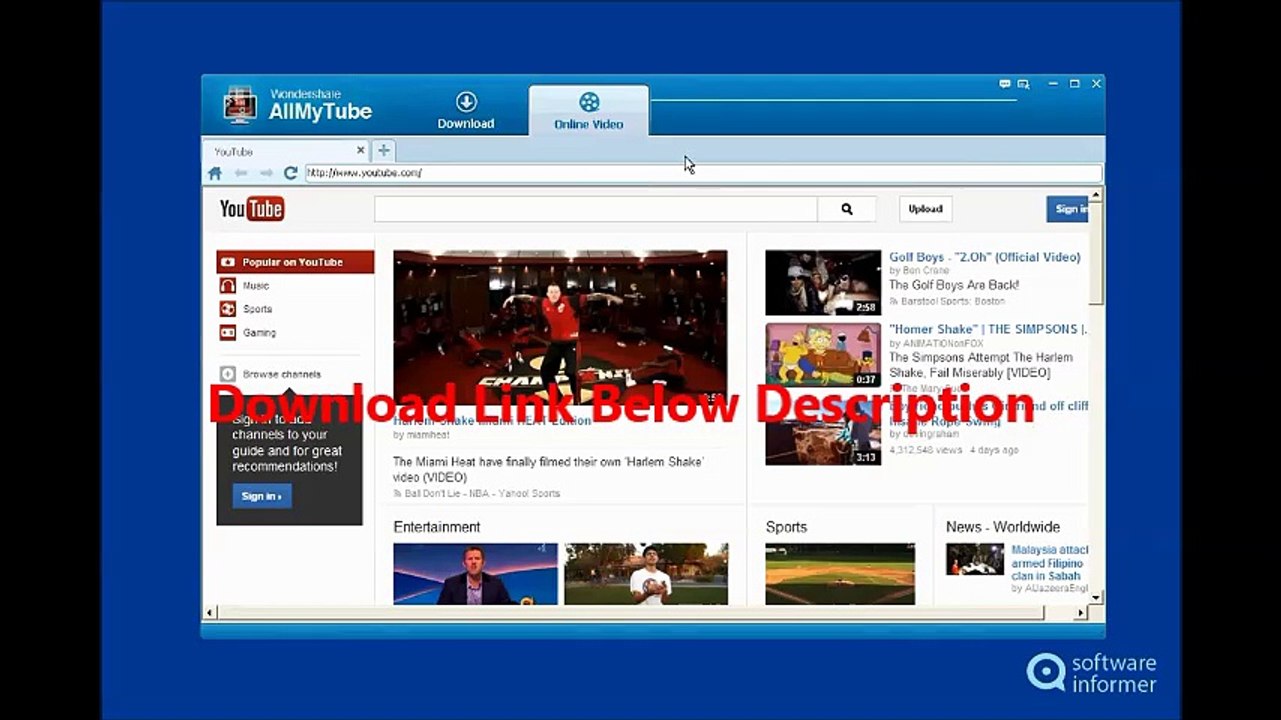Screen dimensions: 1281x720
Task: Open the baseball field Sports thumbnail
Action: [840, 574]
